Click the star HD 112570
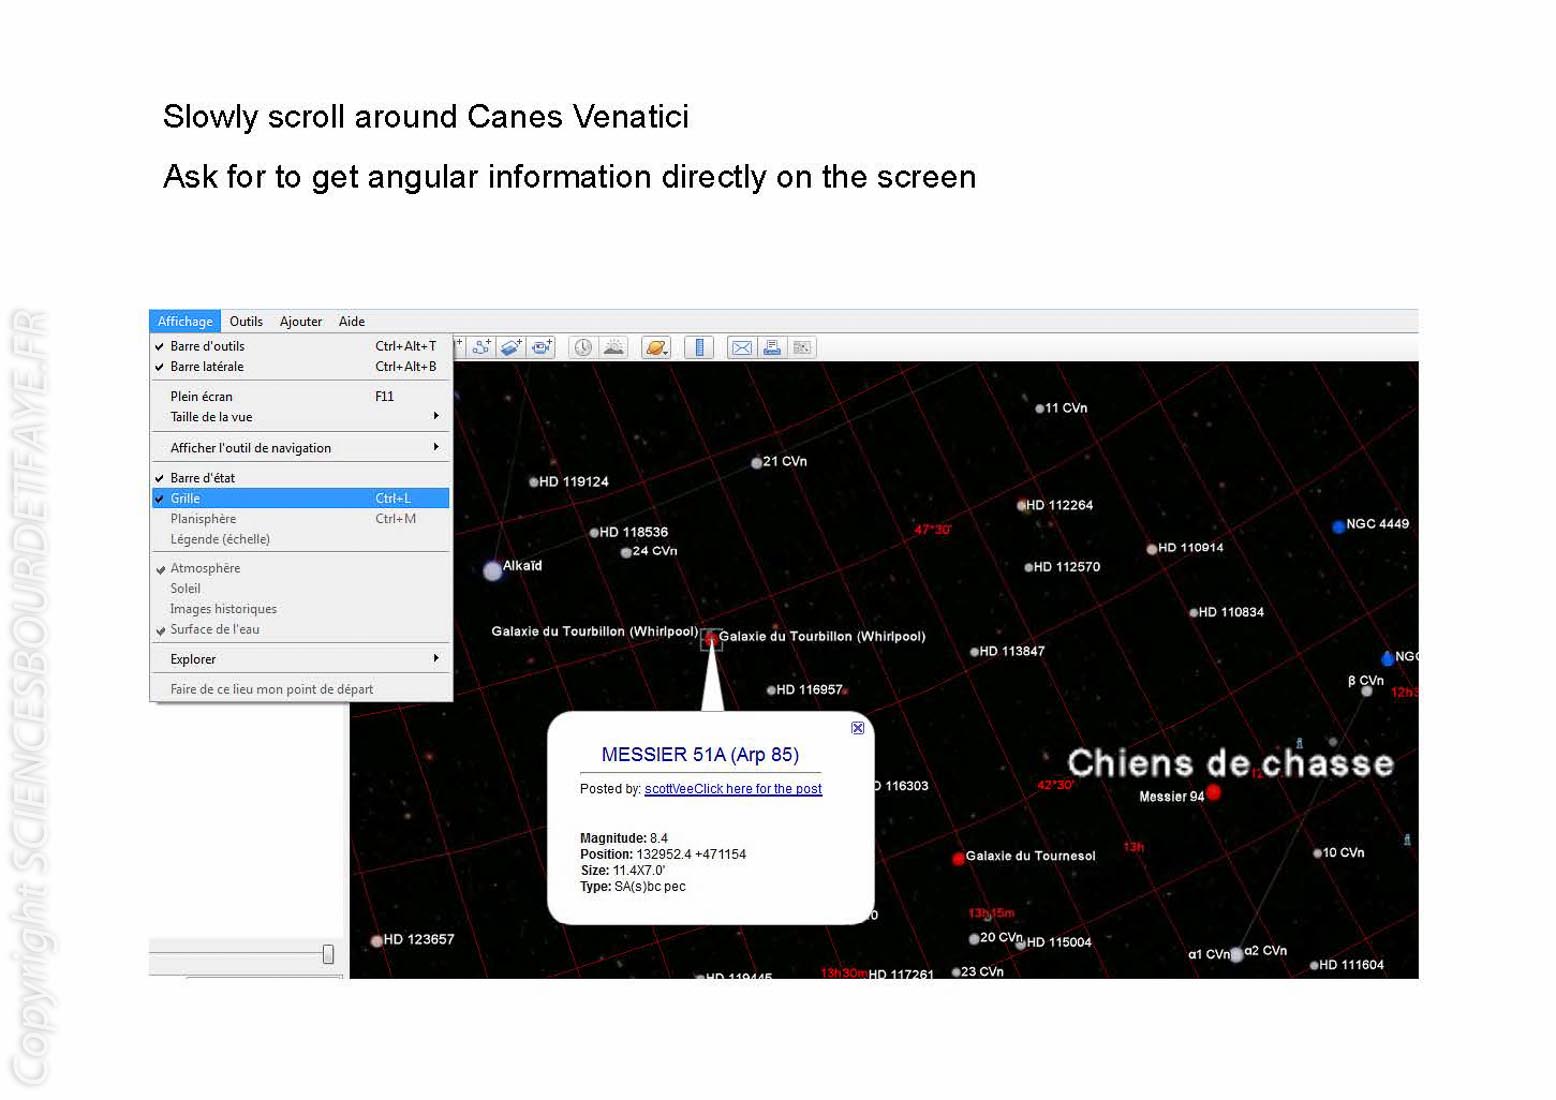This screenshot has width=1556, height=1100. pyautogui.click(x=1028, y=568)
